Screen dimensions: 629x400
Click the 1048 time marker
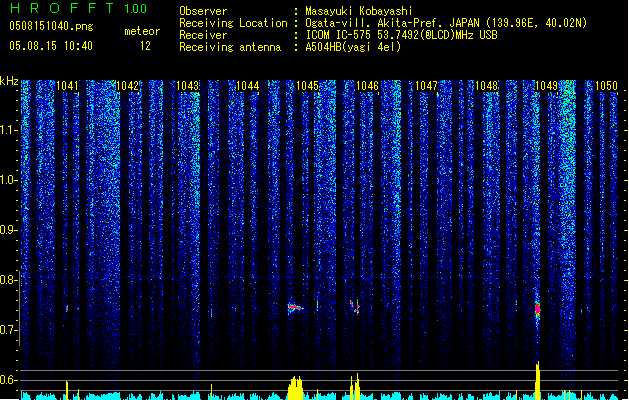[x=487, y=86]
